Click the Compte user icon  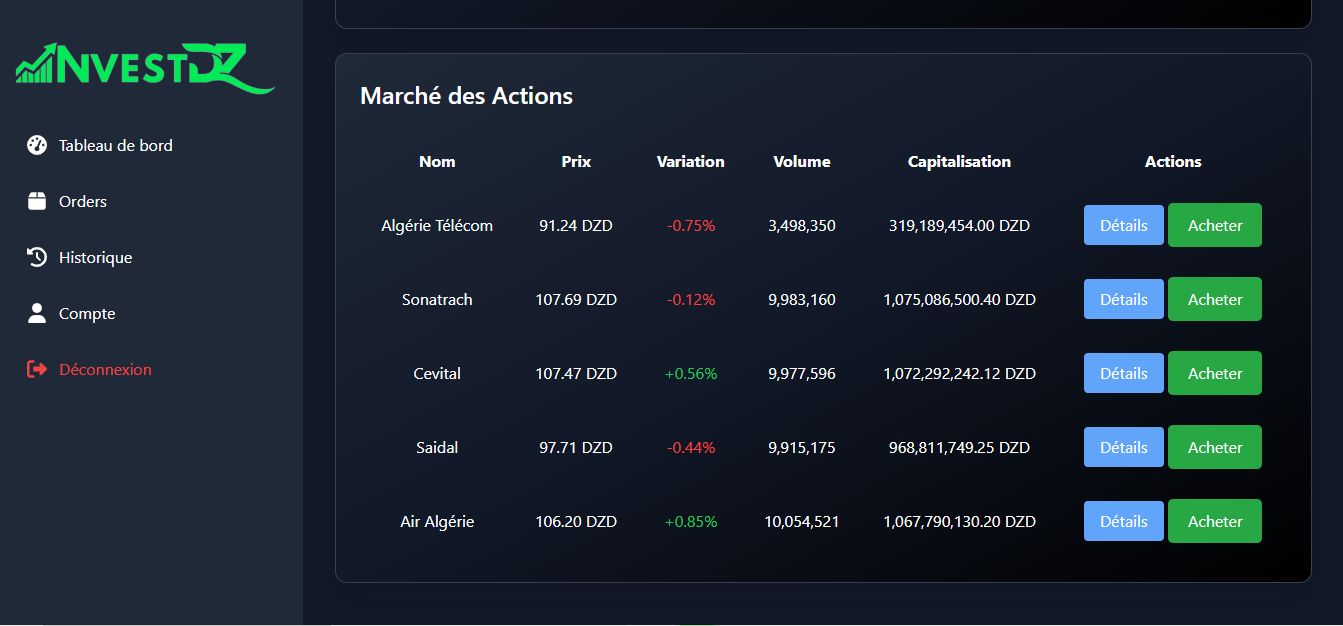coord(37,313)
